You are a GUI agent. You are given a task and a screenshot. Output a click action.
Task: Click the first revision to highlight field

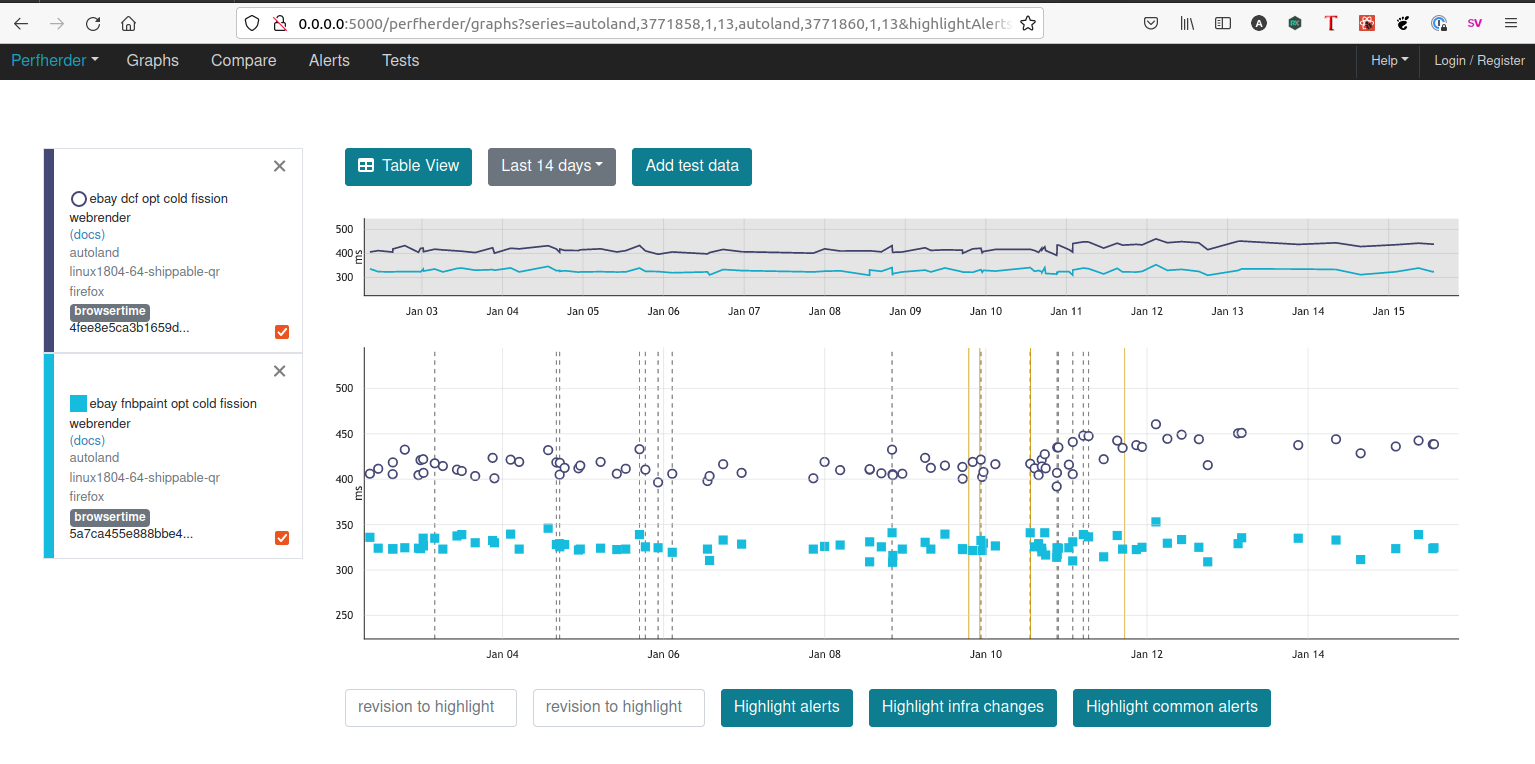431,707
